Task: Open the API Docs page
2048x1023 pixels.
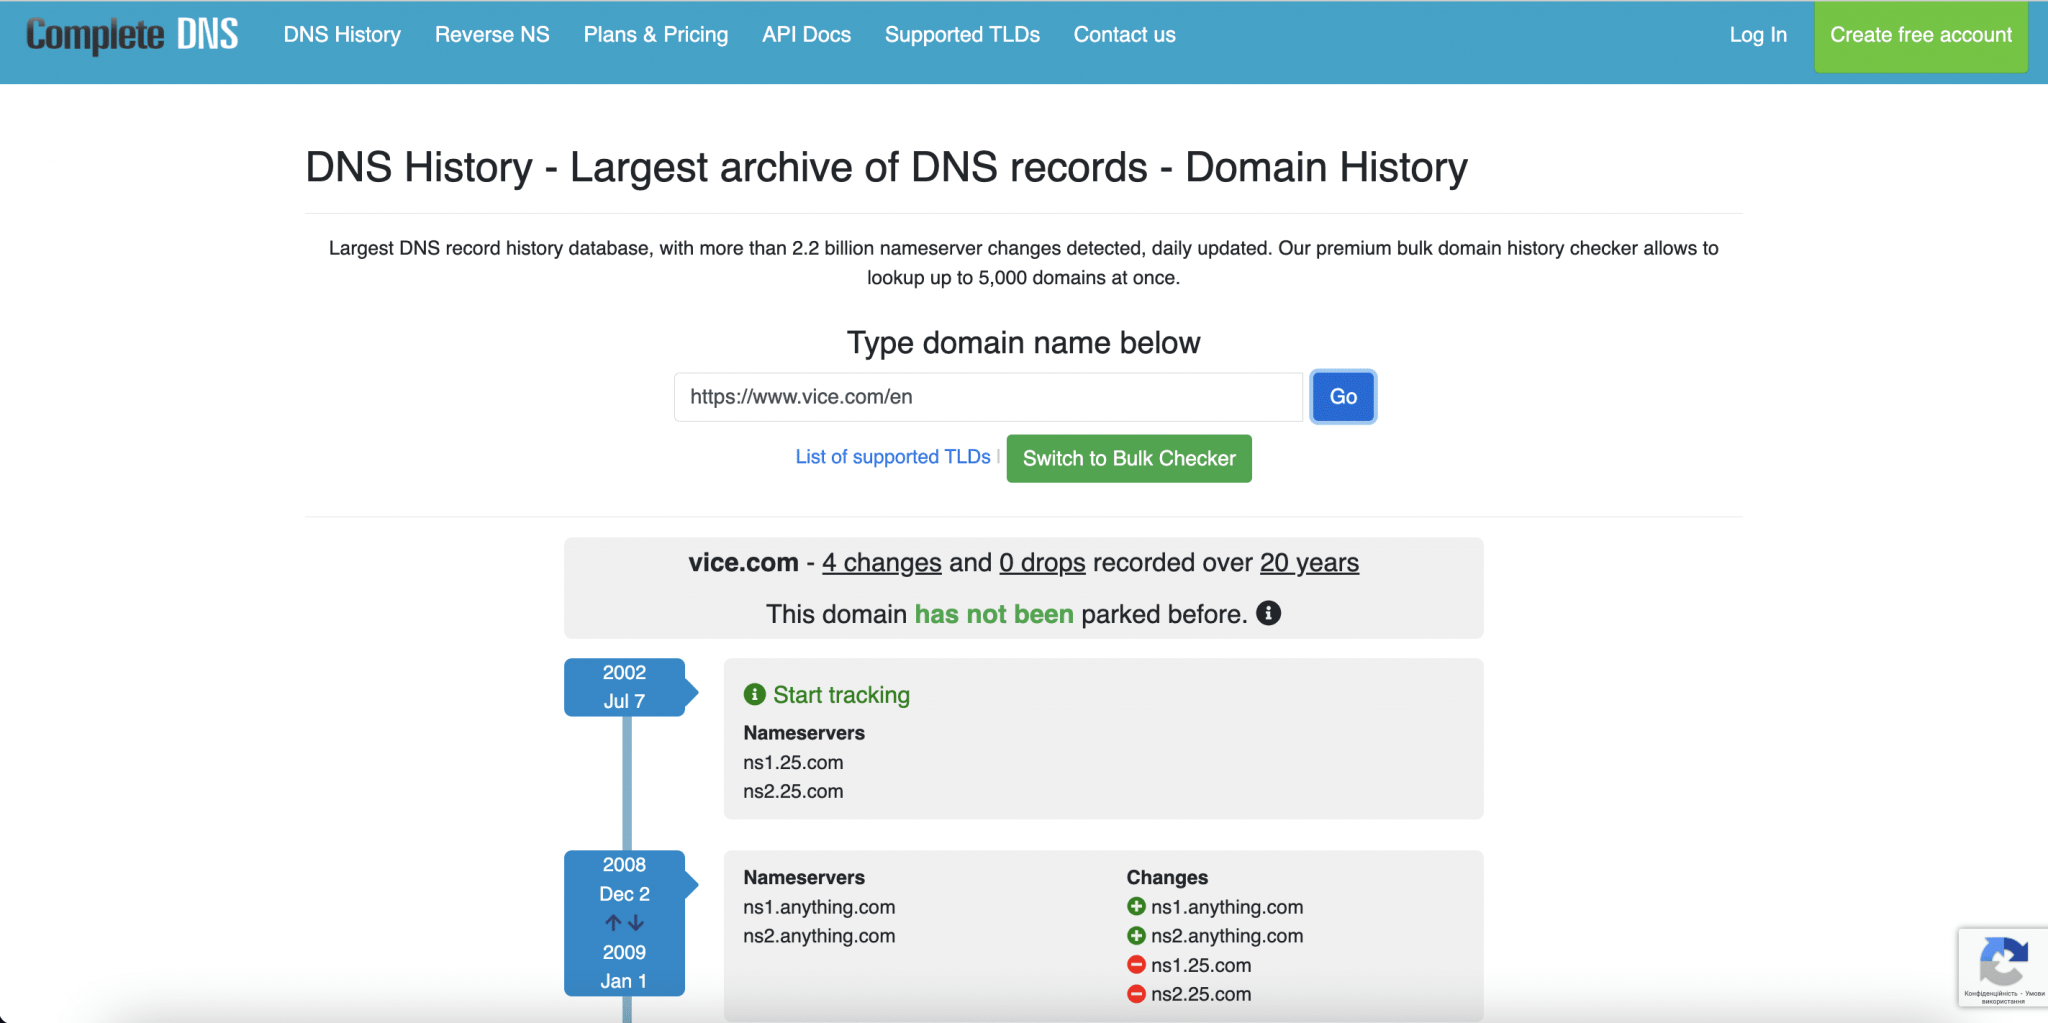Action: coord(806,34)
